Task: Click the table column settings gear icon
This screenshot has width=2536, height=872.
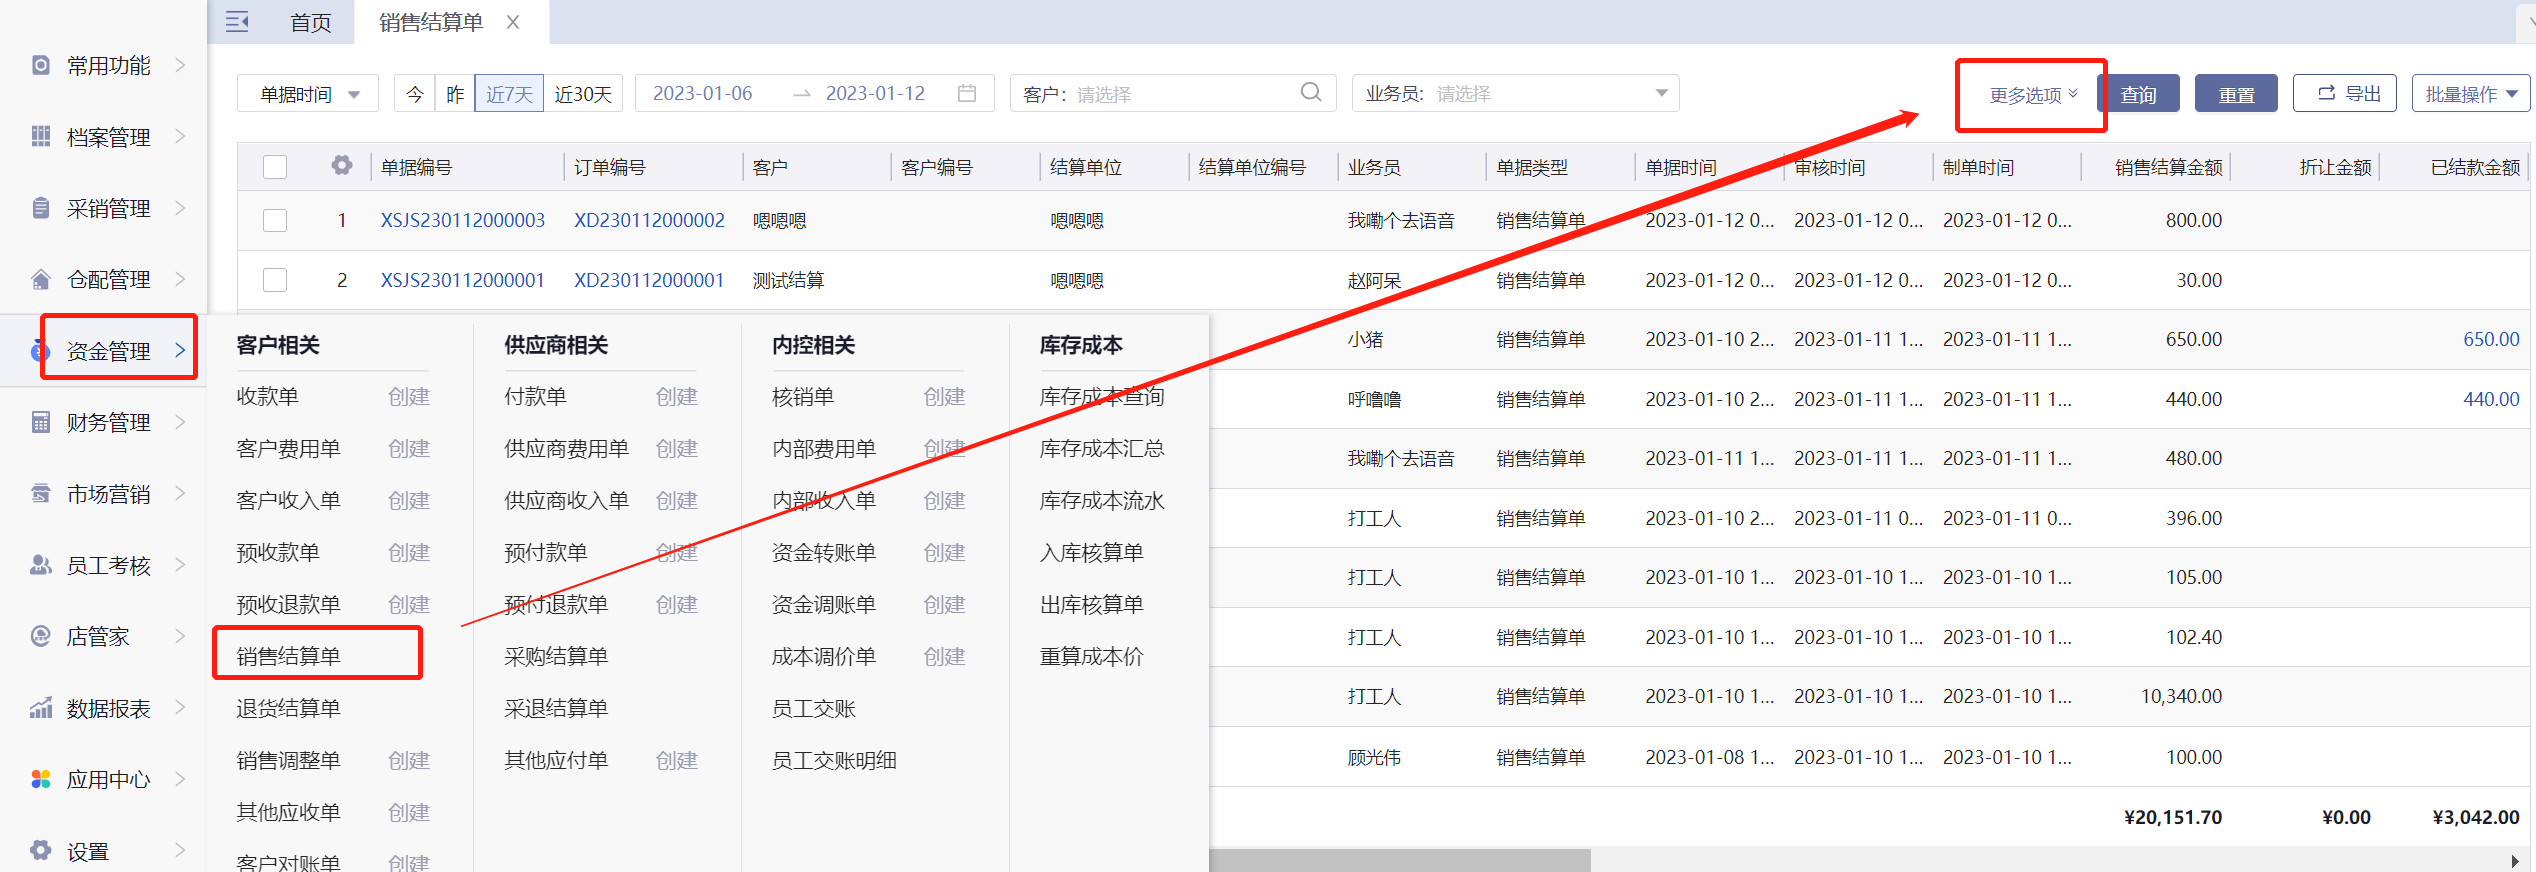Action: [342, 166]
